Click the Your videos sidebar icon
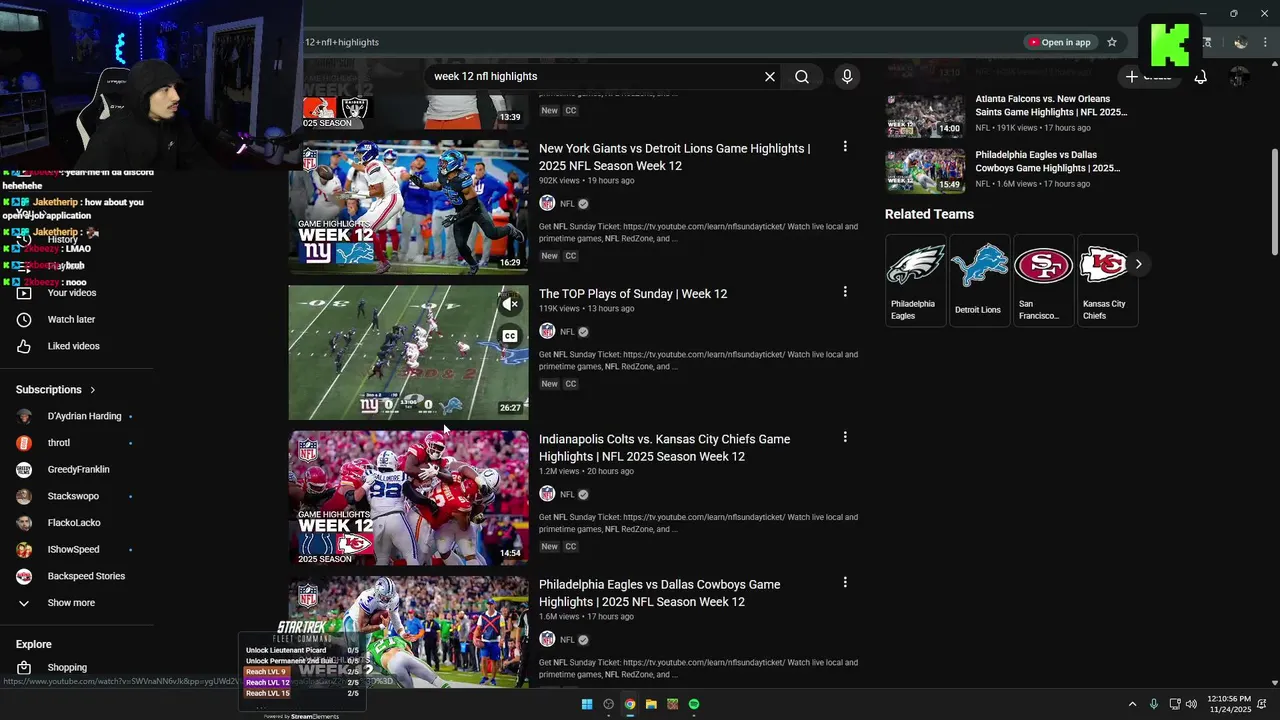1280x720 pixels. [24, 293]
